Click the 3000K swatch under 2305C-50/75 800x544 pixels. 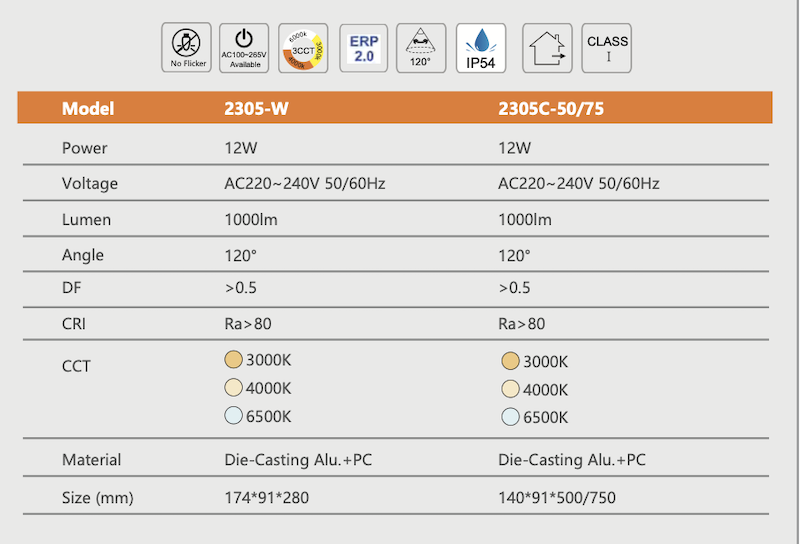[510, 361]
